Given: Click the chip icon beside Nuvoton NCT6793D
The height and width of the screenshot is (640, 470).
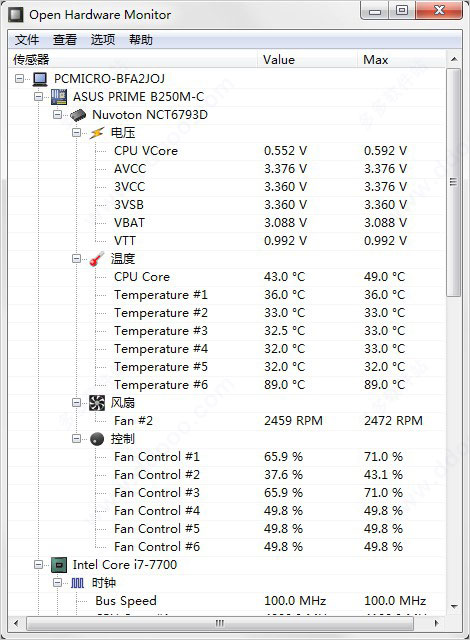Looking at the screenshot, I should click(78, 115).
